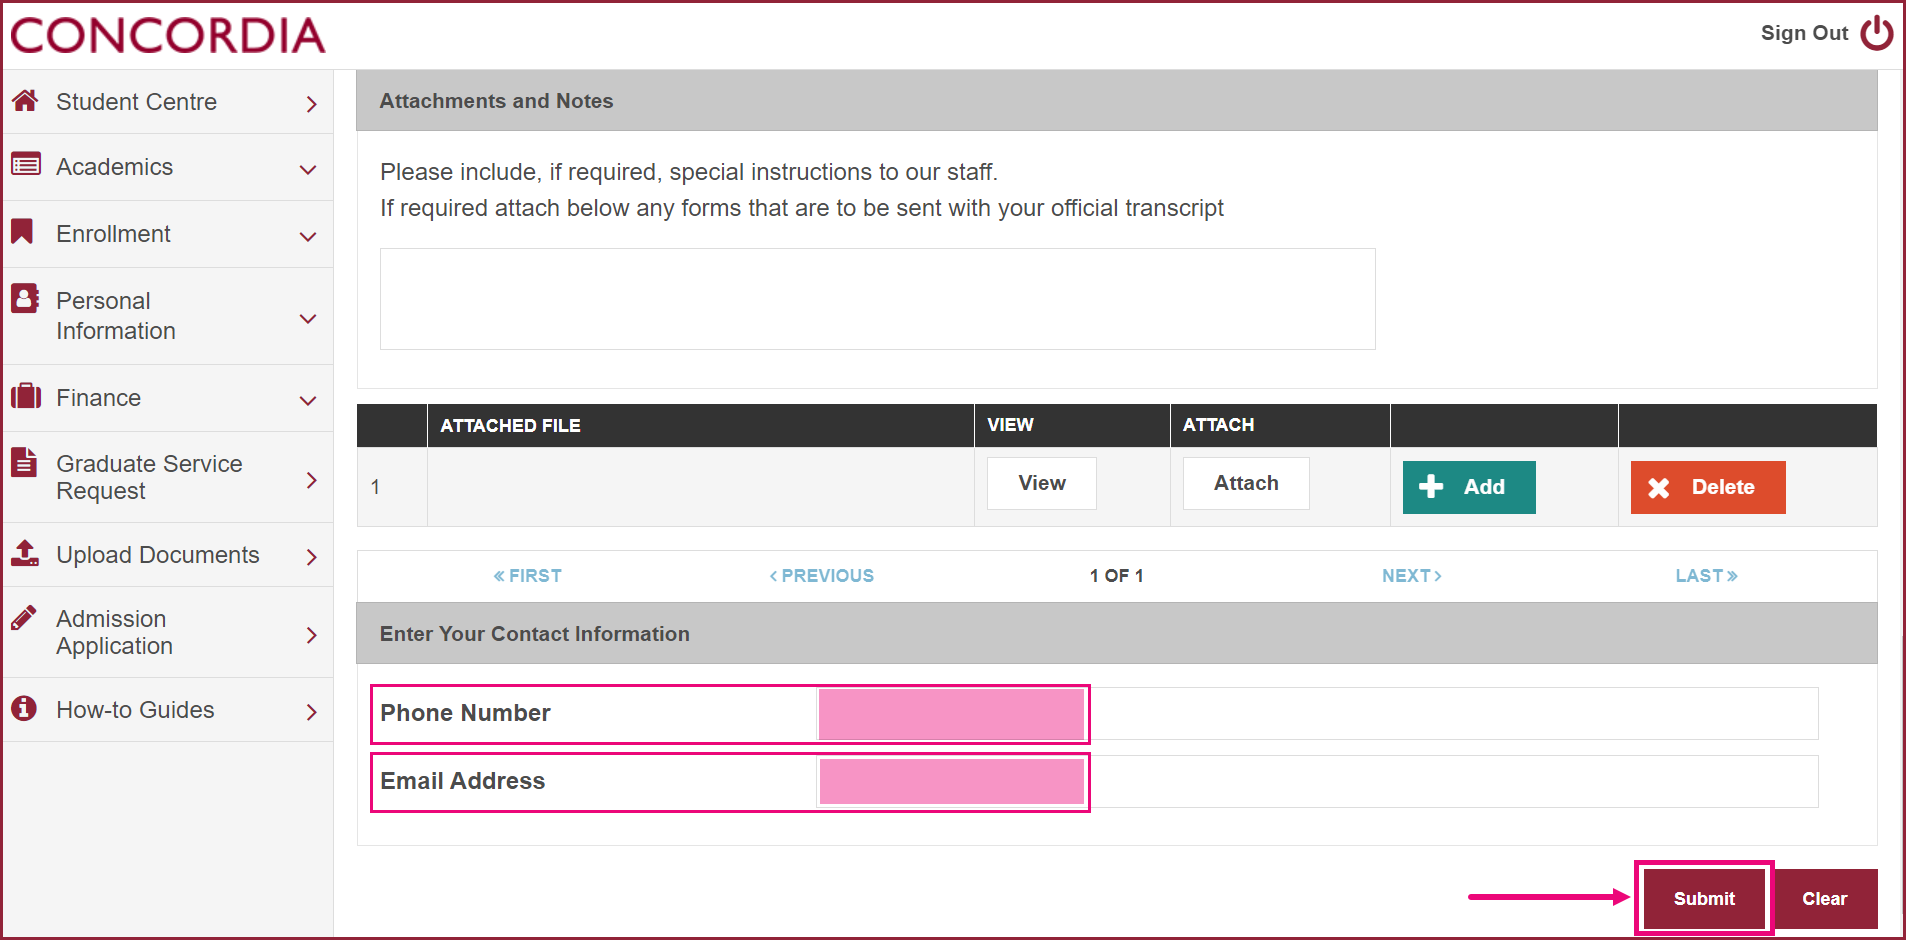Open Graduate Service Request menu item

click(168, 477)
